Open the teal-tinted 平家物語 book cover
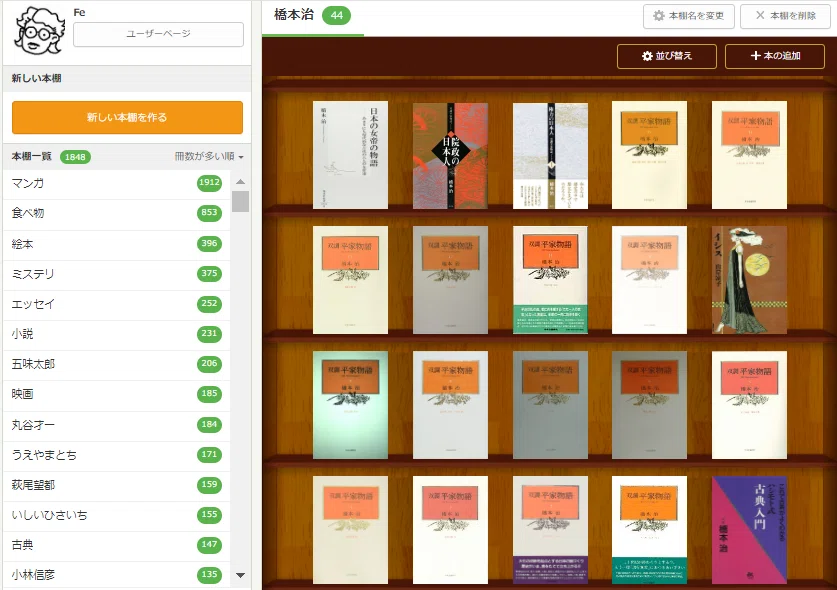837x590 pixels. click(x=350, y=405)
